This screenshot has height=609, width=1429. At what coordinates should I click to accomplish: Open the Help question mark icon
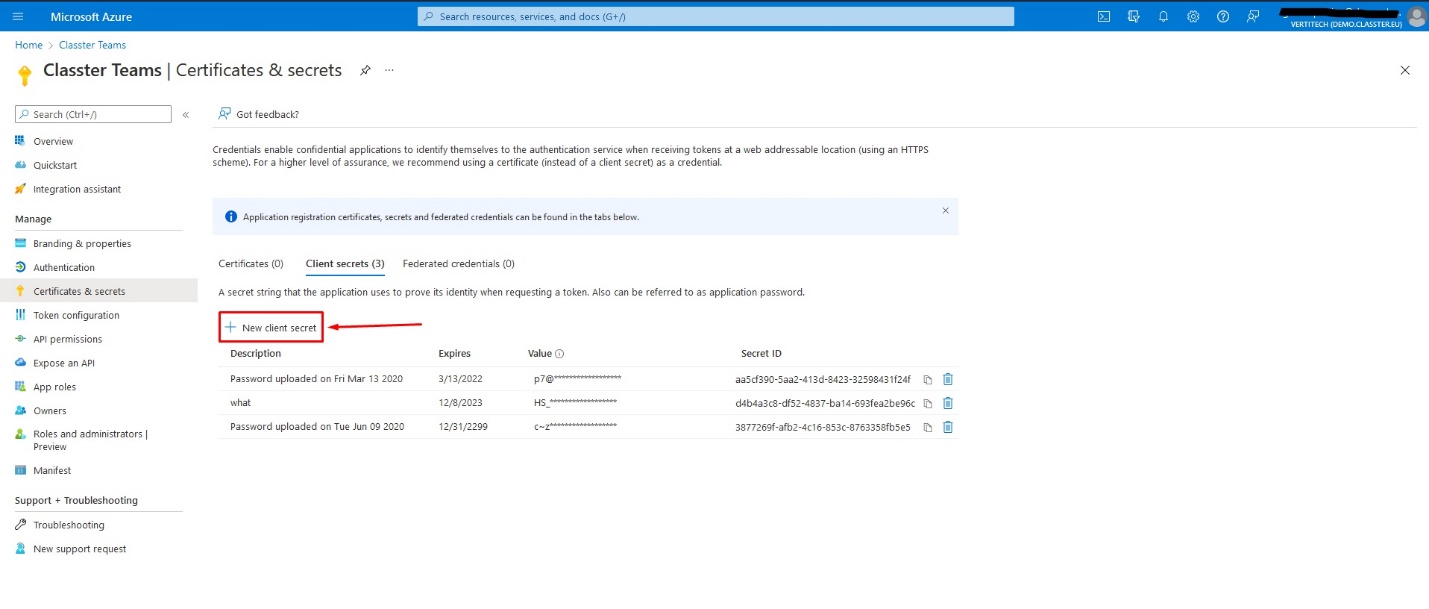click(1223, 16)
